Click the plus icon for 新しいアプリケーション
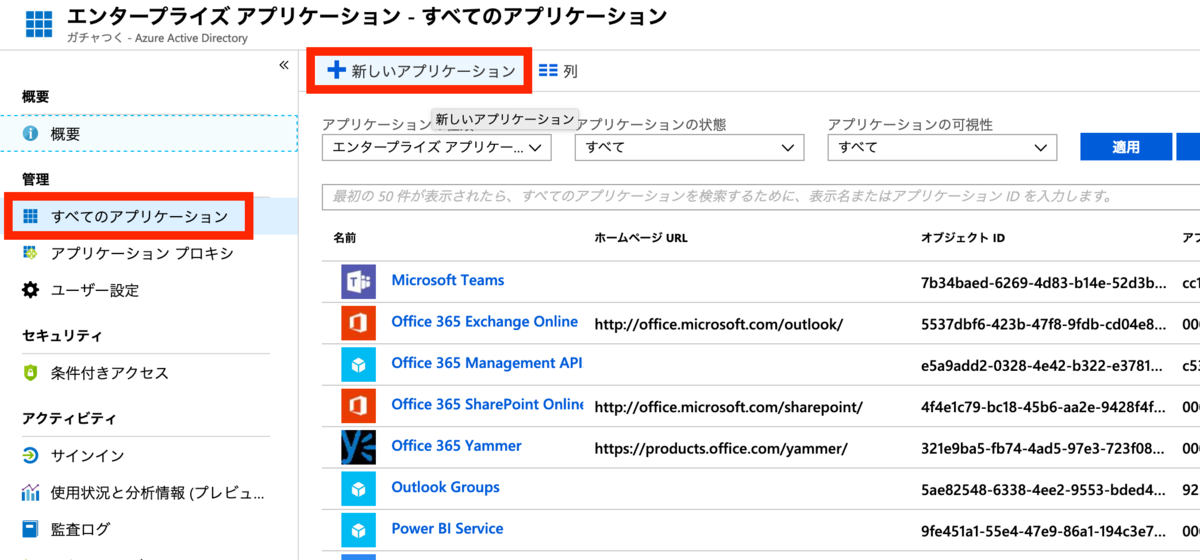1200x560 pixels. tap(336, 70)
